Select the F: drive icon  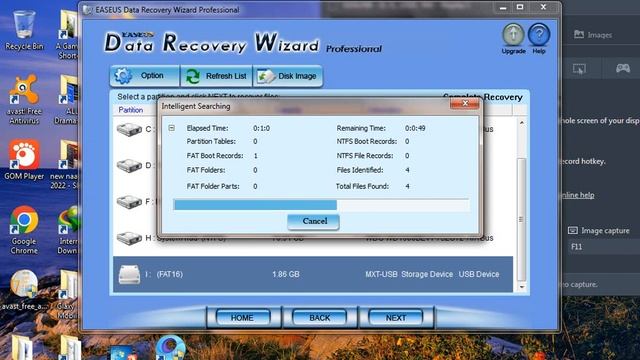coord(129,202)
